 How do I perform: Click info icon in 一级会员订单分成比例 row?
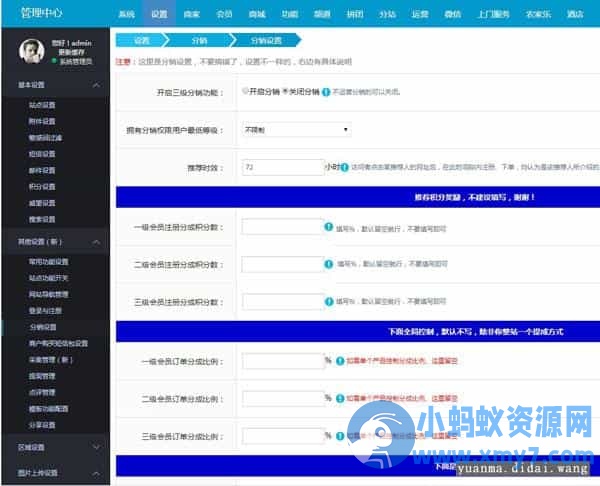click(340, 361)
